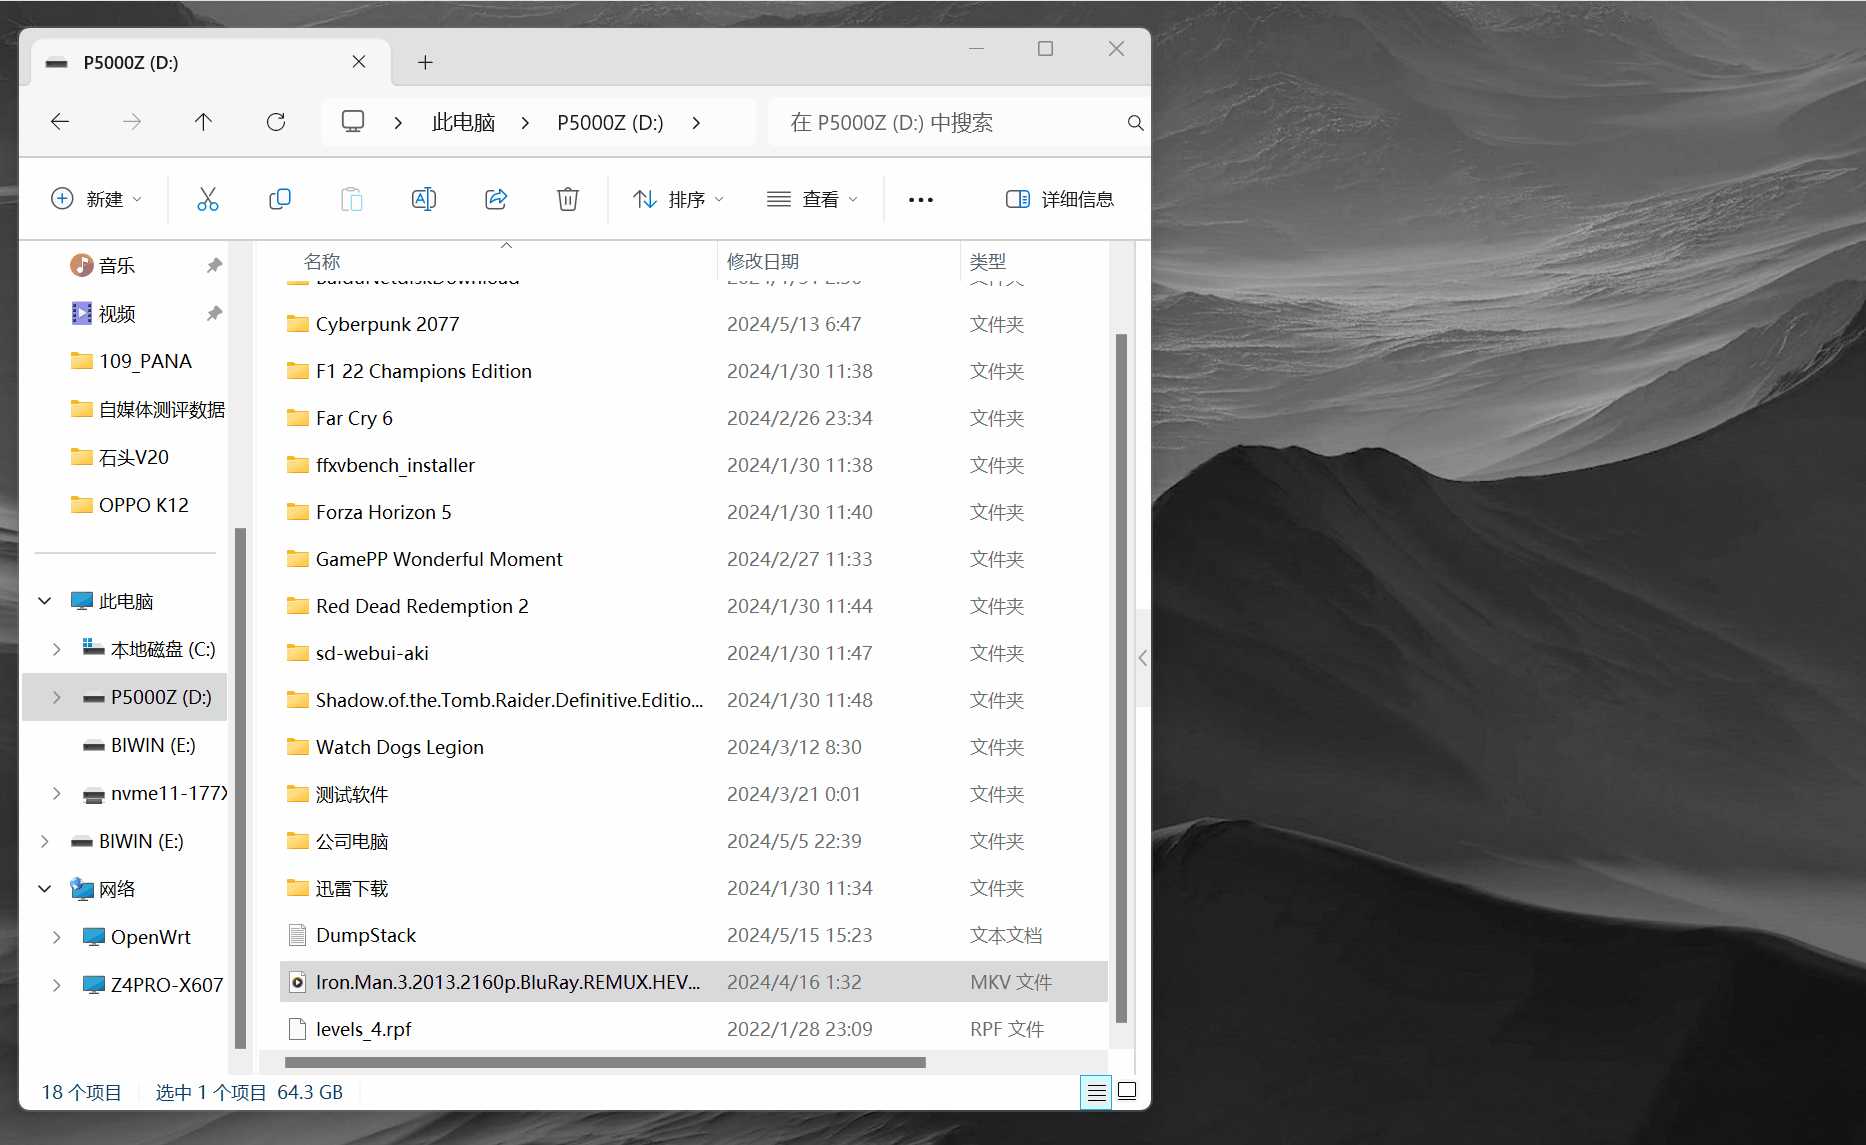Open the 查看 view dropdown
Viewport: 1866px width, 1145px height.
point(812,199)
